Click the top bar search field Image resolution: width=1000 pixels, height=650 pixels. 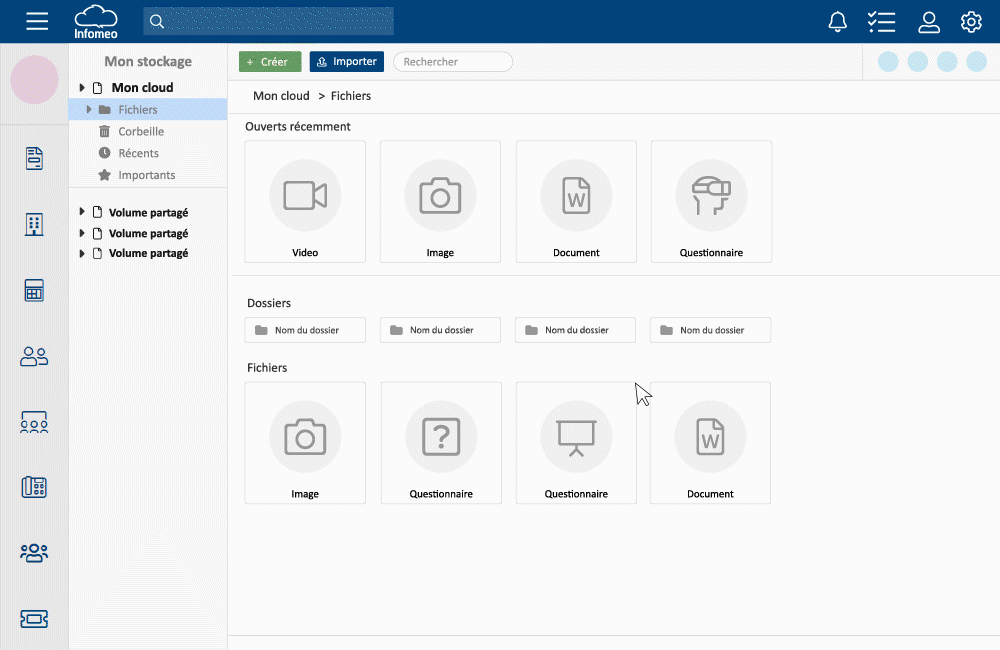(268, 21)
